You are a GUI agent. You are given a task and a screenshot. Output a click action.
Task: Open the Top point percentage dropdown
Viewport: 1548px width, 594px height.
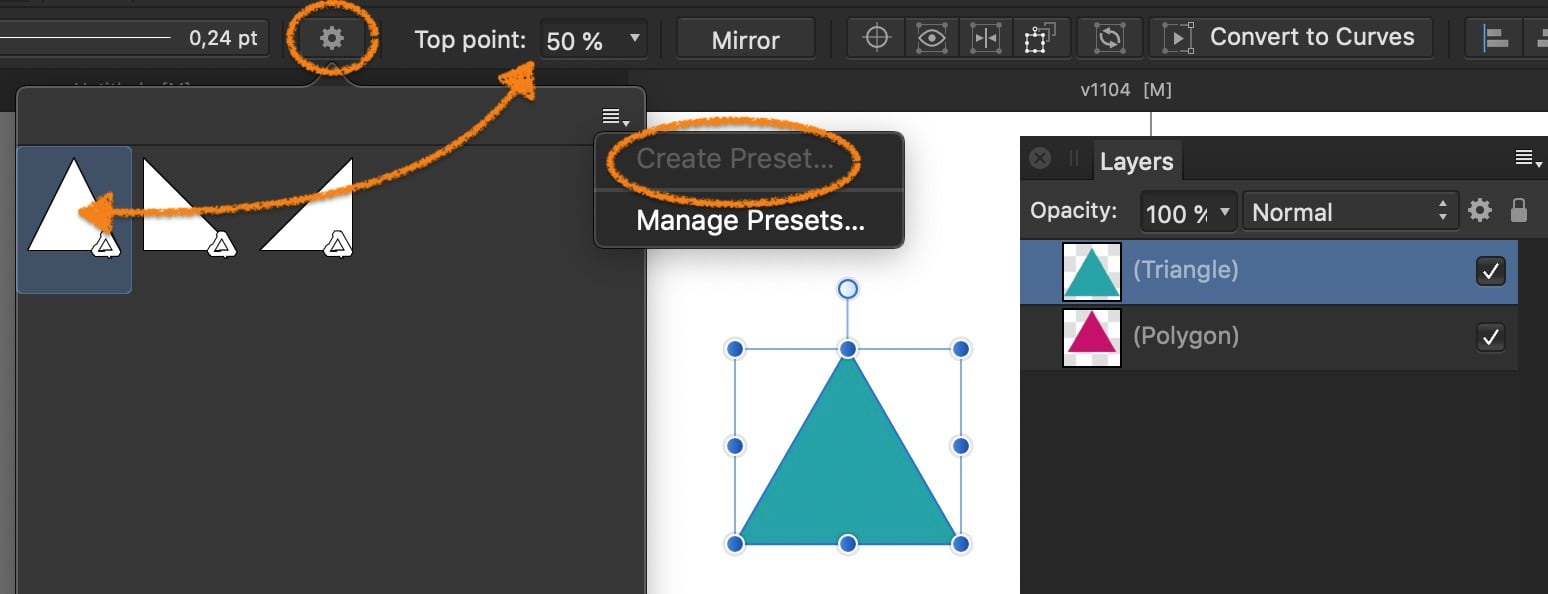coord(633,39)
